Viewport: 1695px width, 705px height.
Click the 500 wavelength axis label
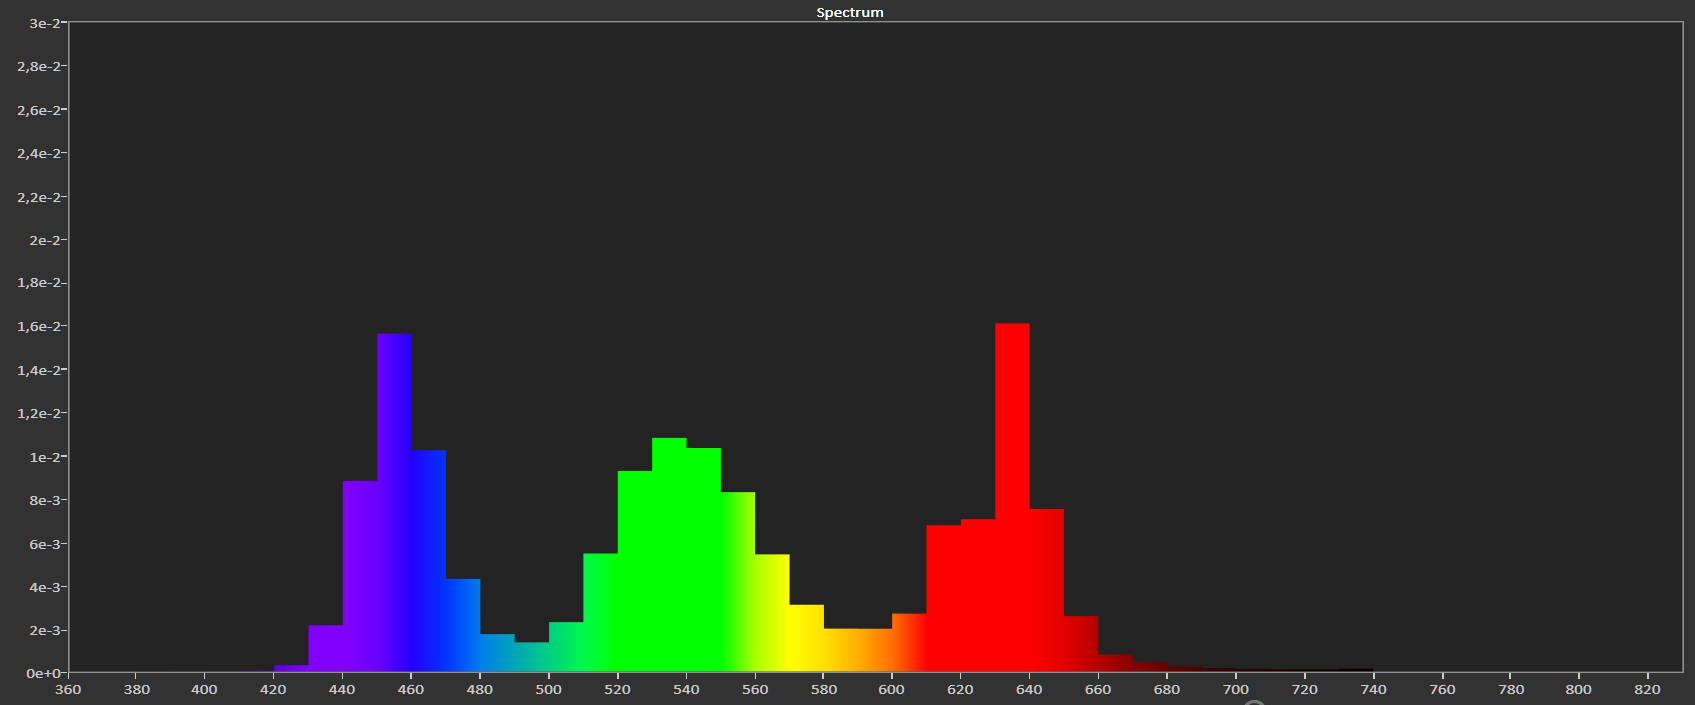548,689
